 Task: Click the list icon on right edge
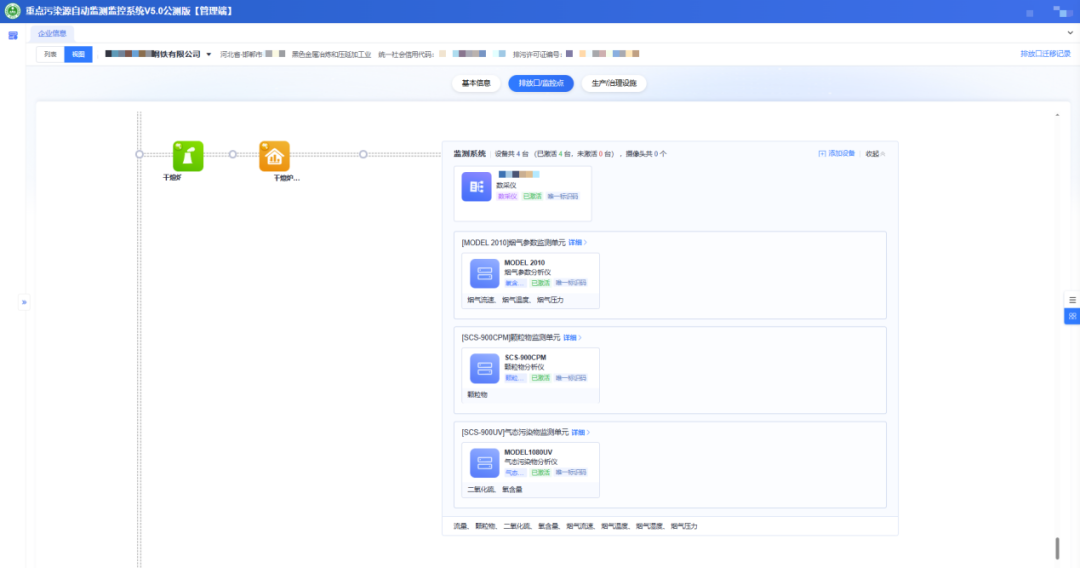tap(1072, 300)
